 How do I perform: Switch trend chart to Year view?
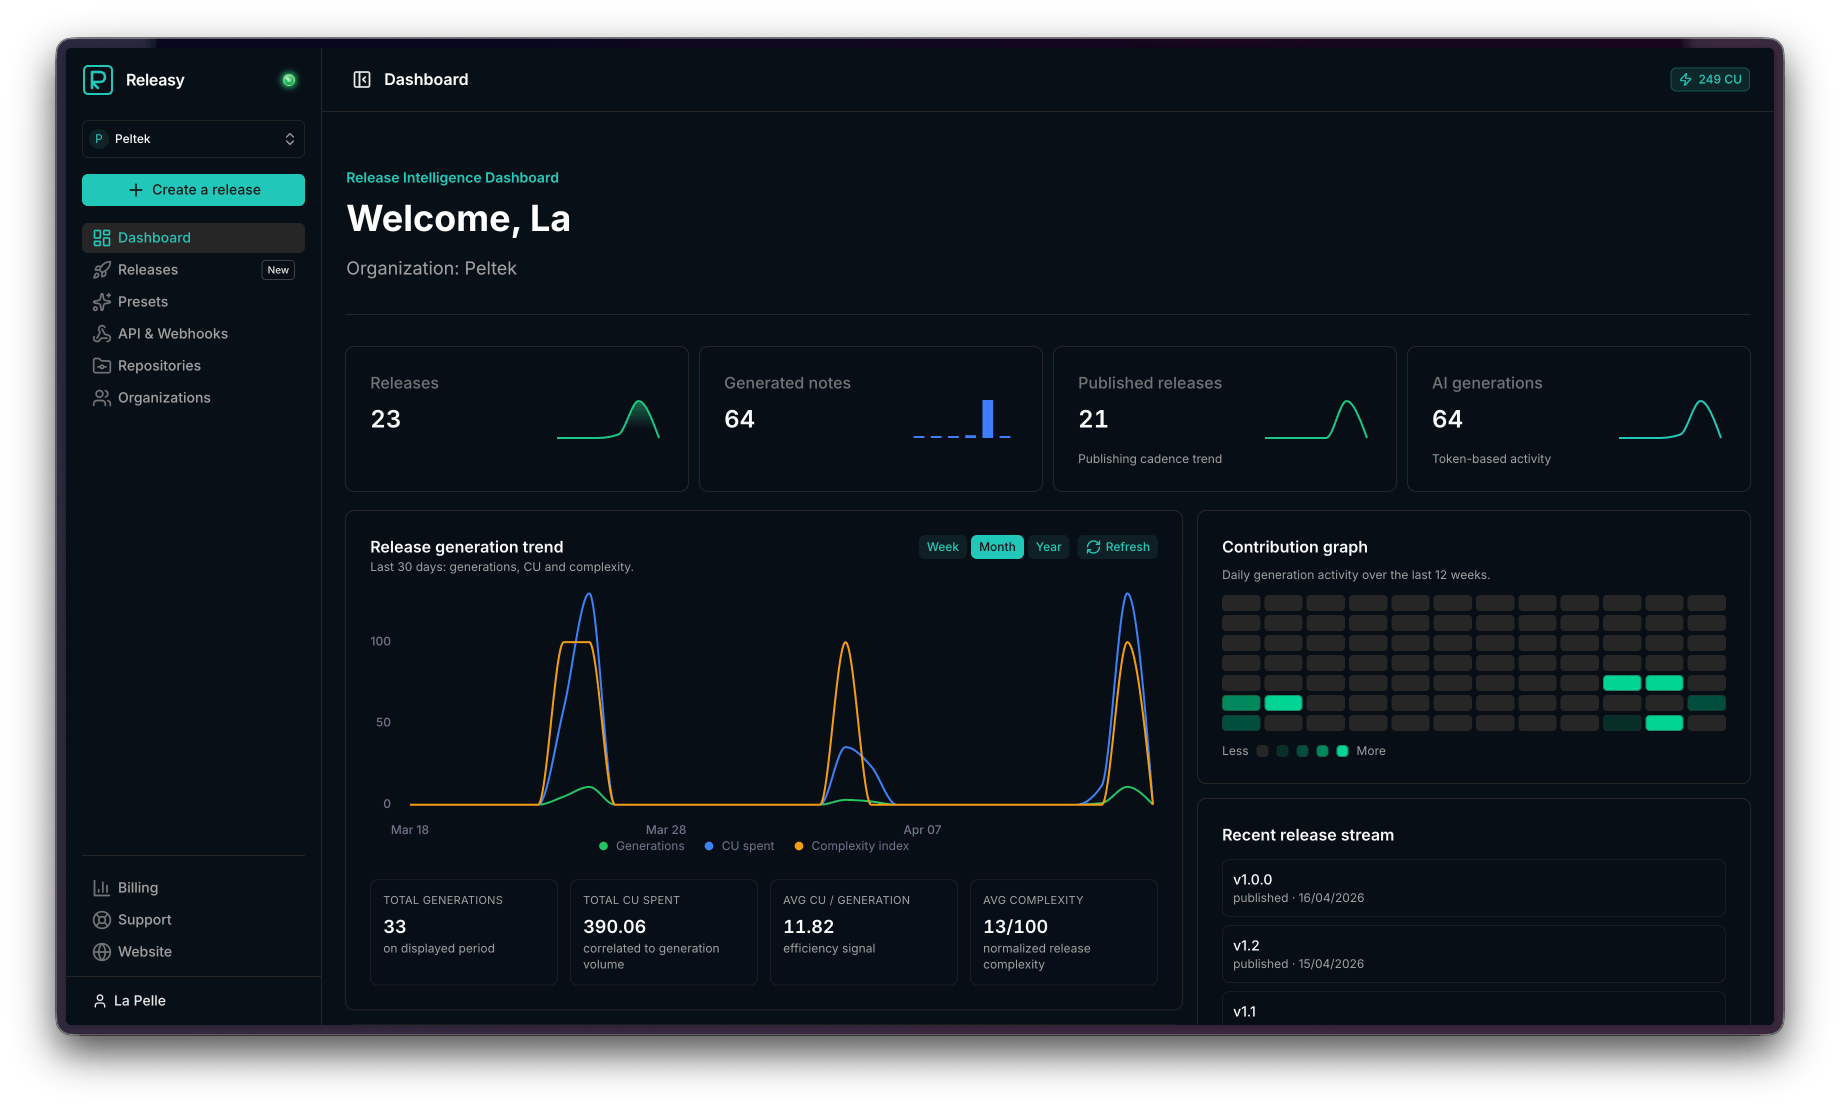pos(1048,547)
